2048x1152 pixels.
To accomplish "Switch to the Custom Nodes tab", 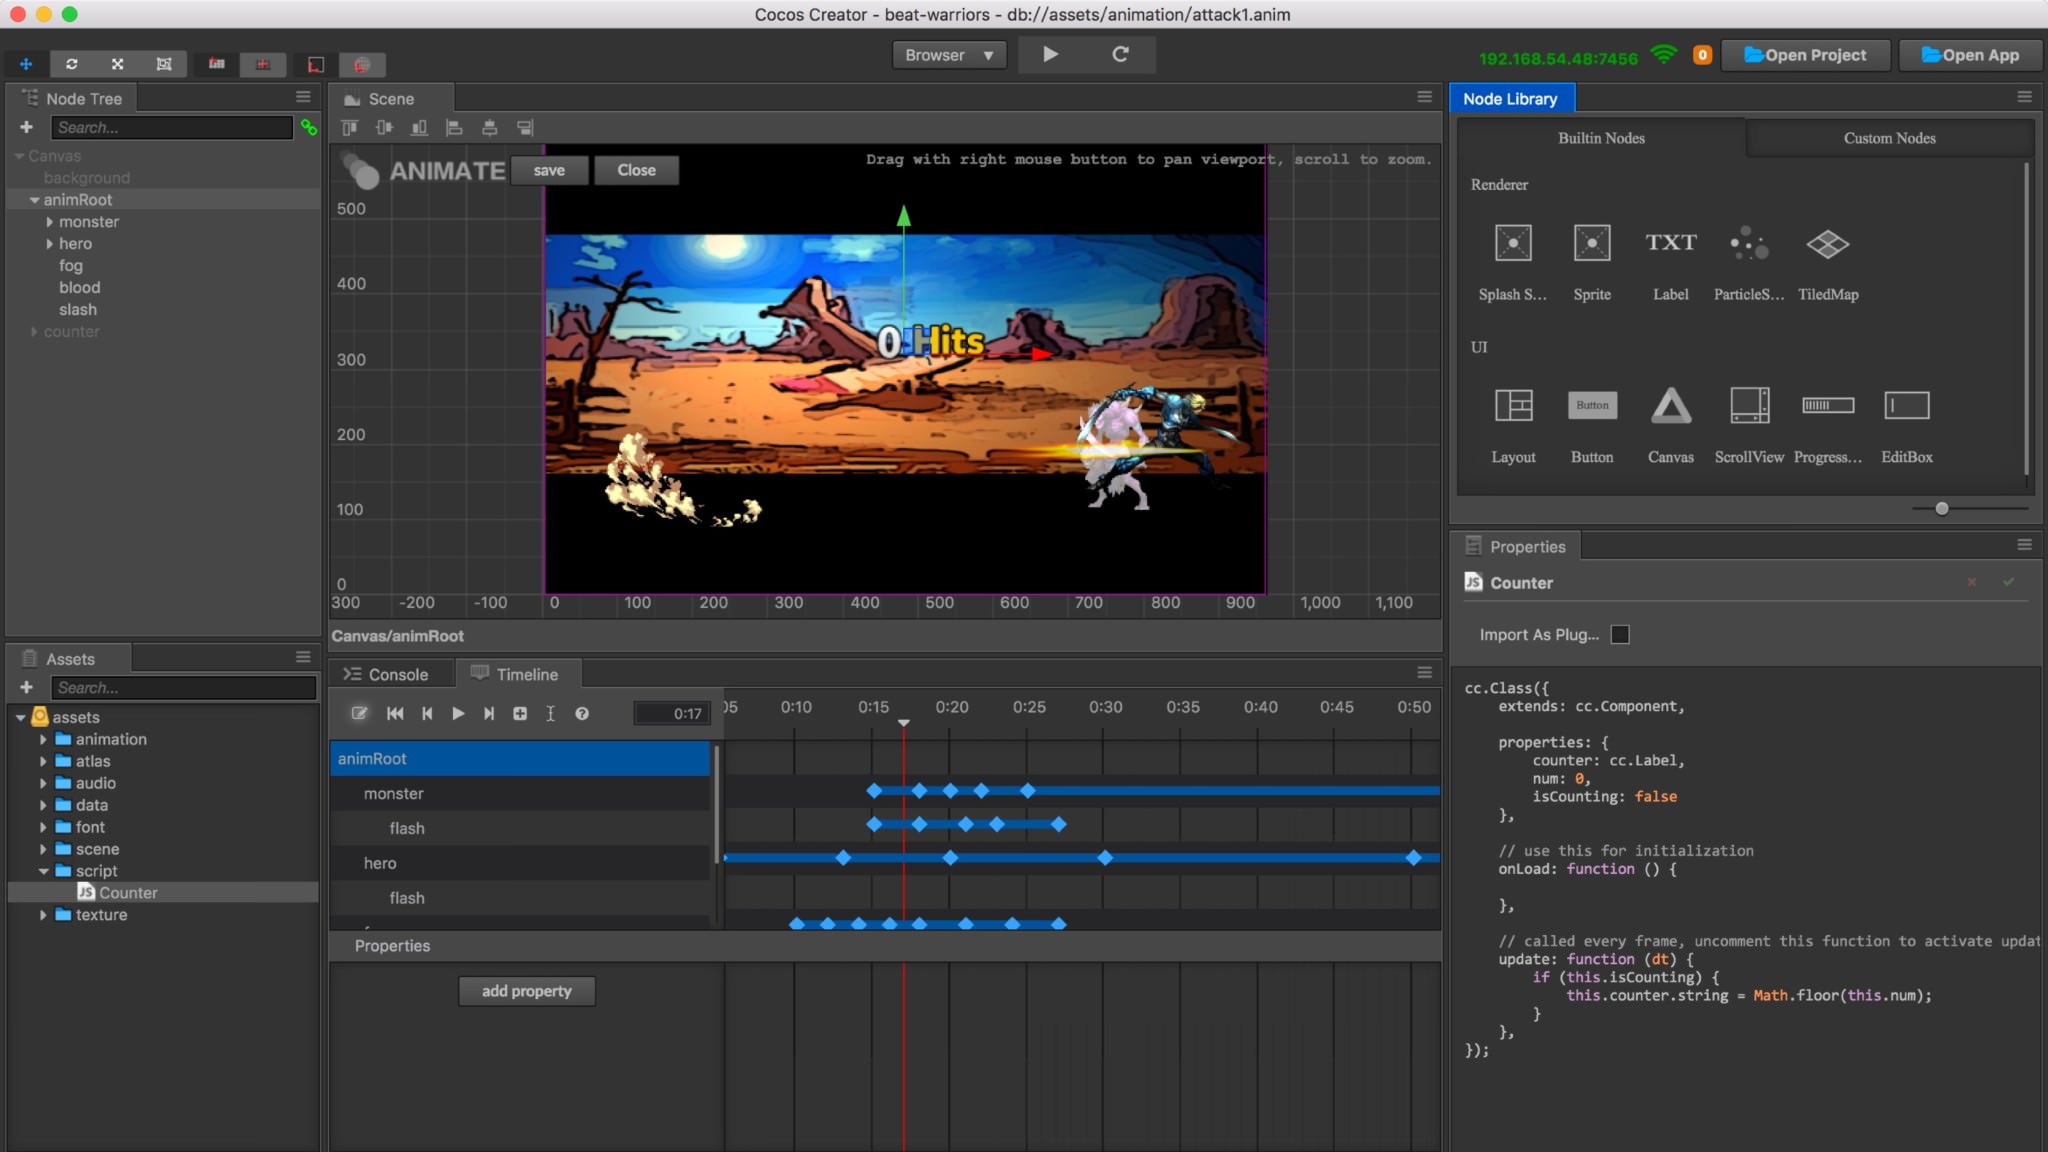I will pyautogui.click(x=1889, y=138).
